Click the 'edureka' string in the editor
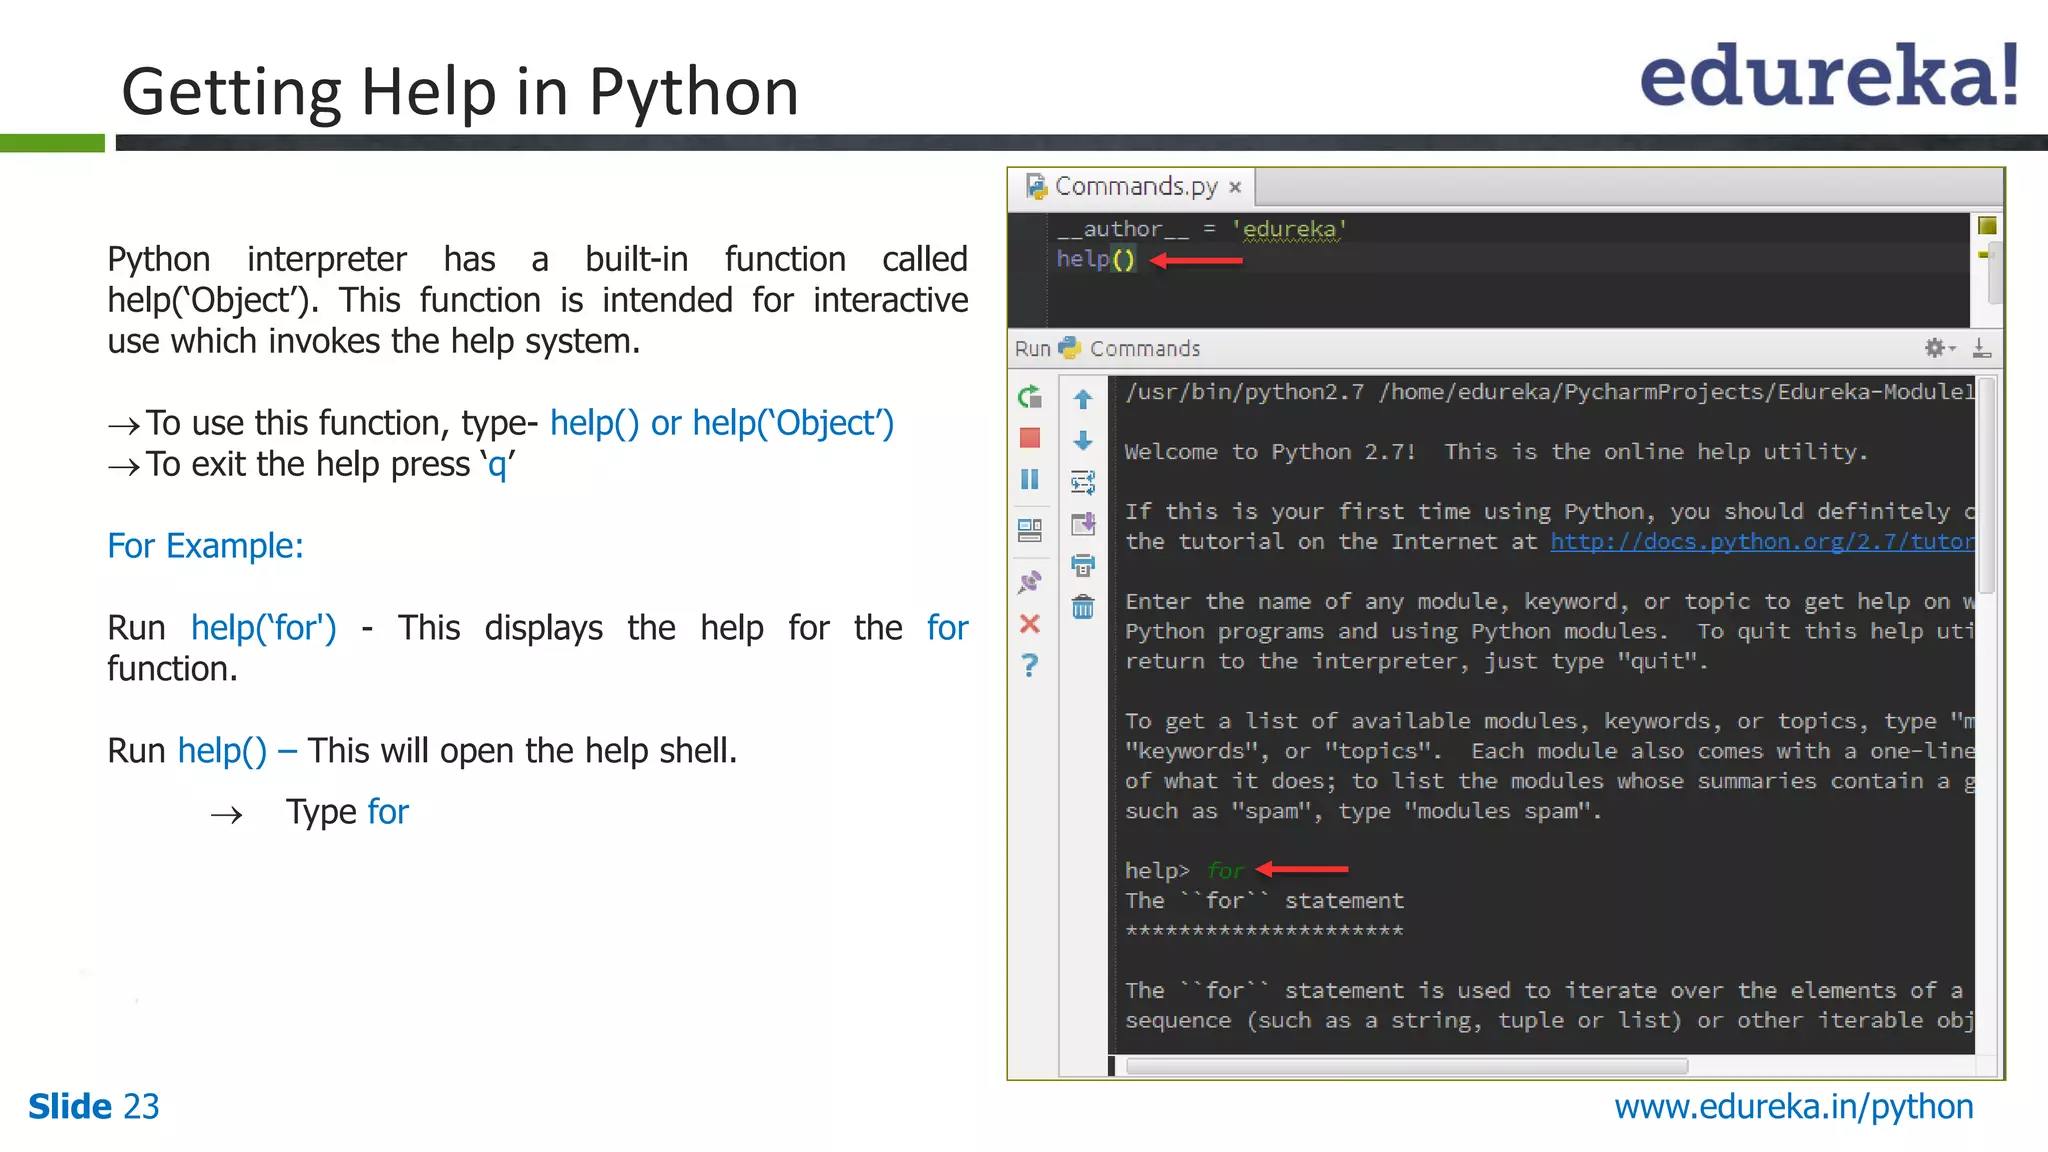The width and height of the screenshot is (2048, 1152). tap(1289, 230)
